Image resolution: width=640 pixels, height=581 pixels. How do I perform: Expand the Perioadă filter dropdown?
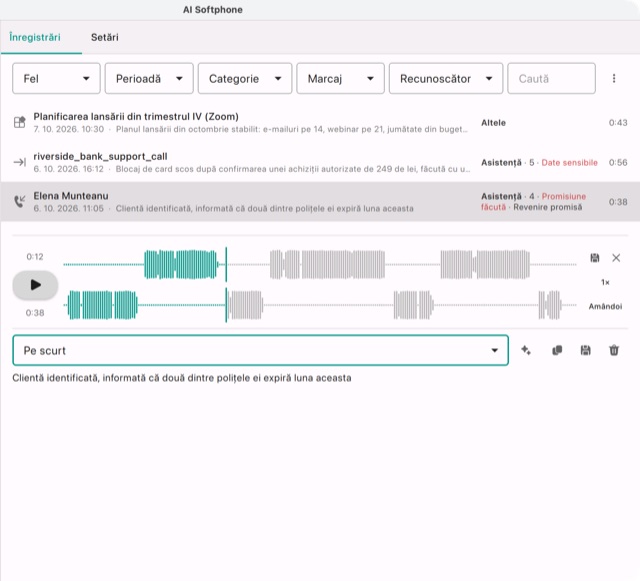coord(149,78)
